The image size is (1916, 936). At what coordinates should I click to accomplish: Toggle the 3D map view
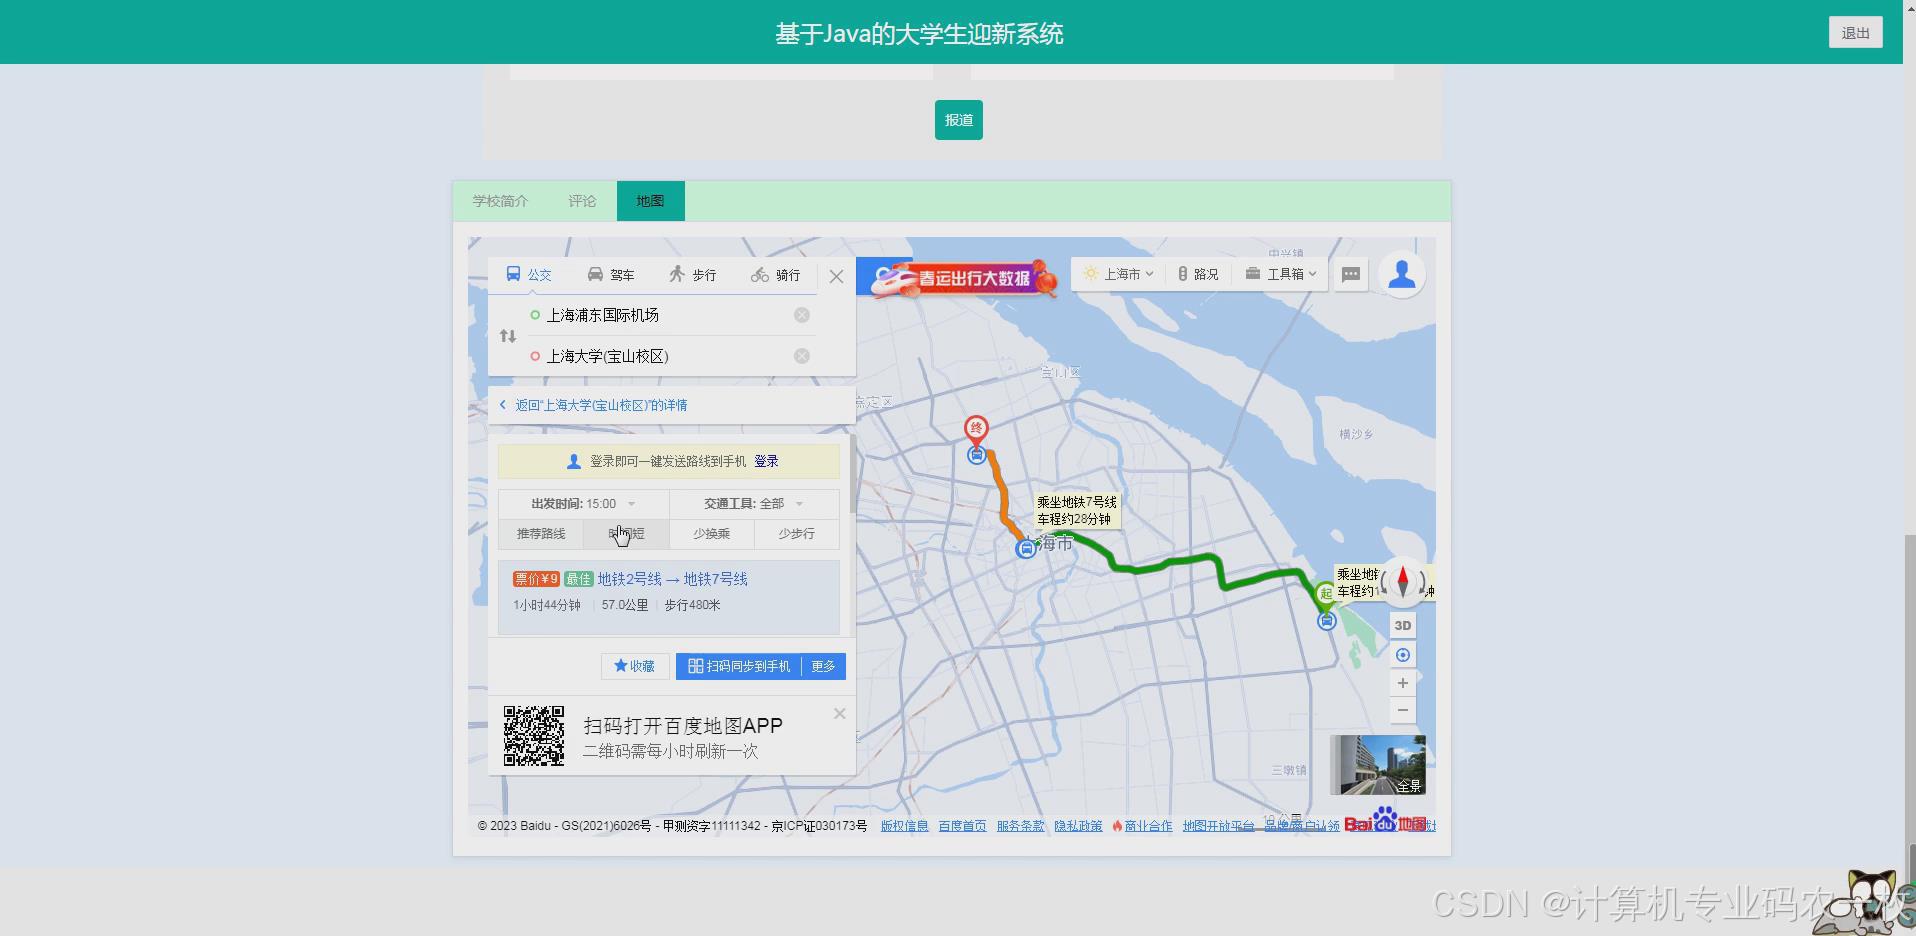tap(1403, 625)
